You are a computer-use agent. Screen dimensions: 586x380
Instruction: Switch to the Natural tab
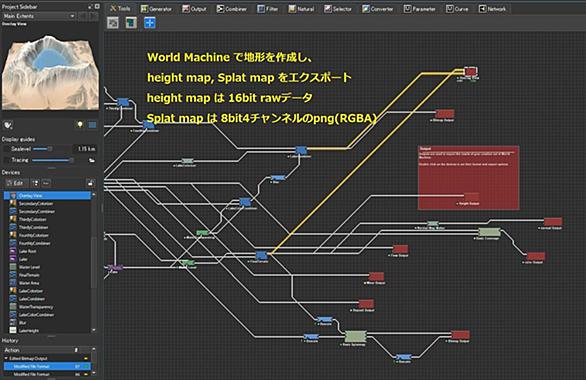[x=301, y=9]
